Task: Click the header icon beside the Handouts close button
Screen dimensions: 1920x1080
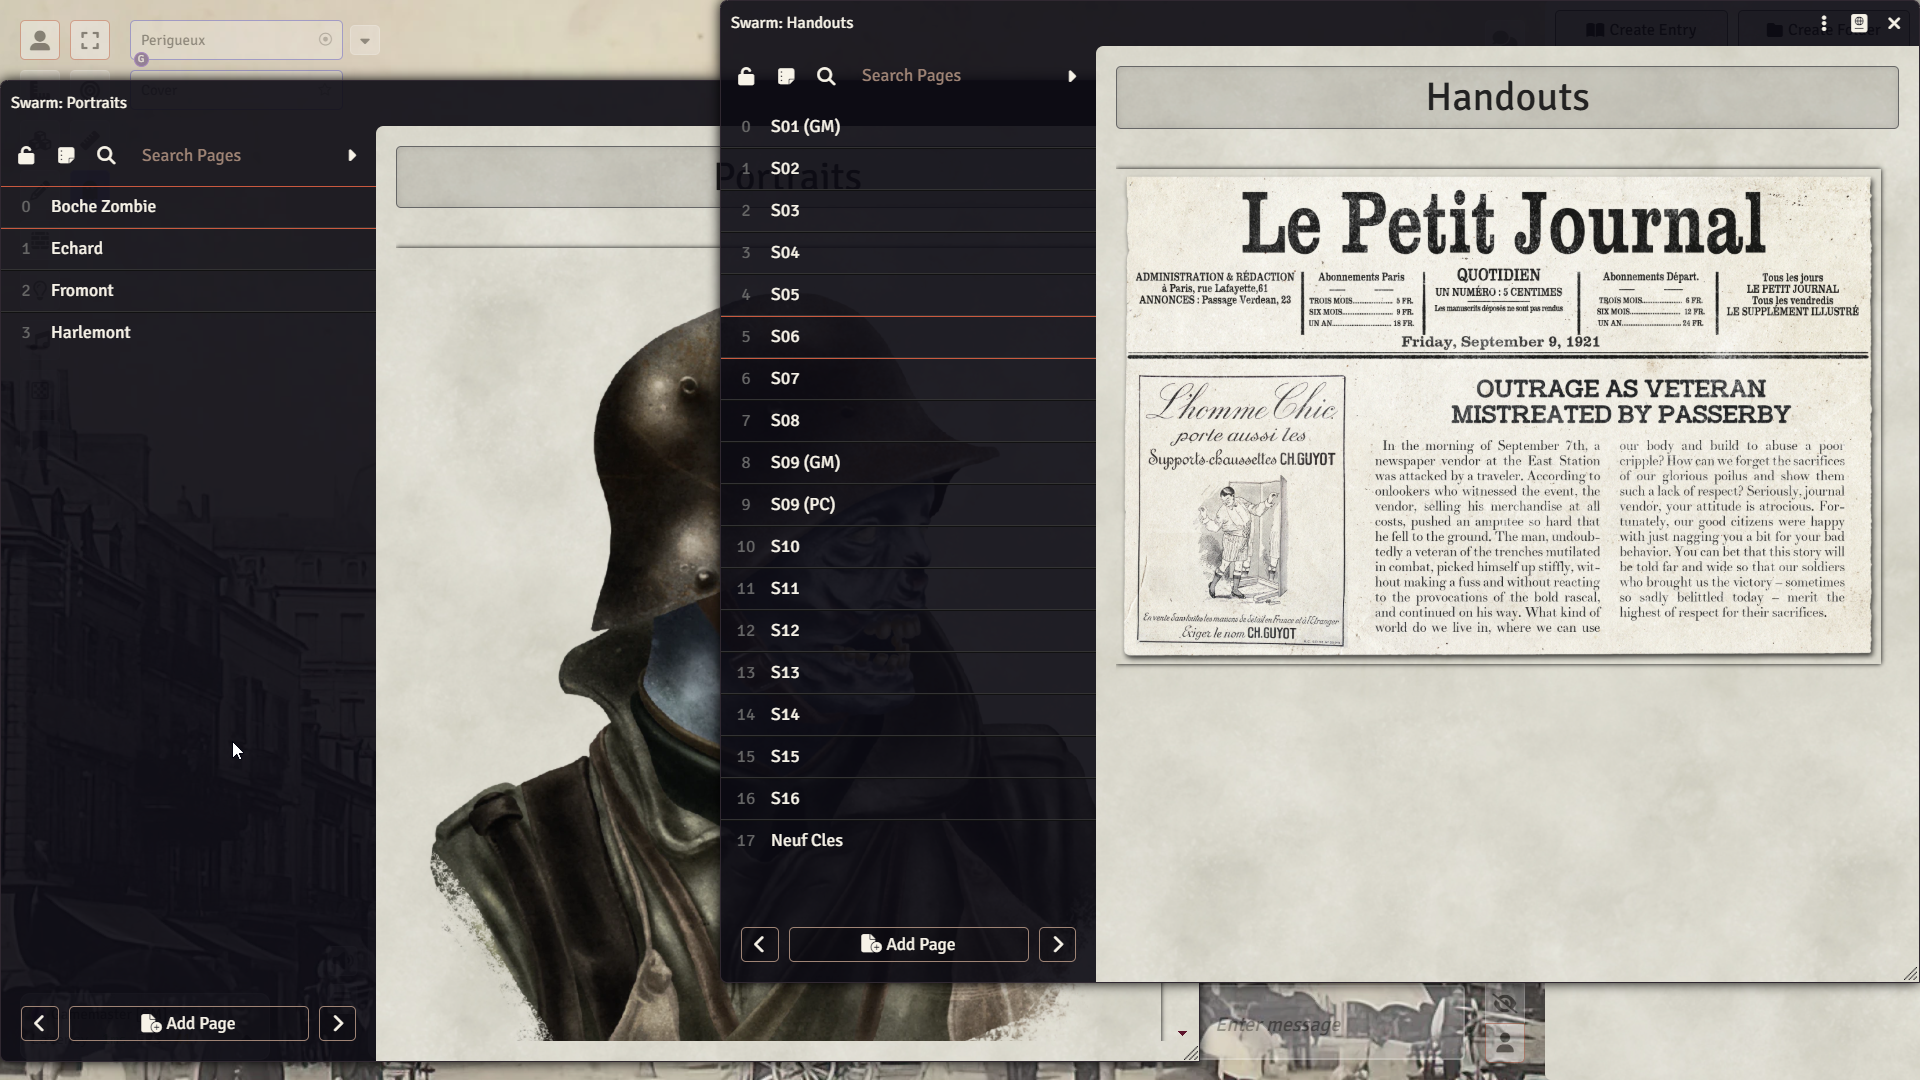Action: click(x=1859, y=23)
